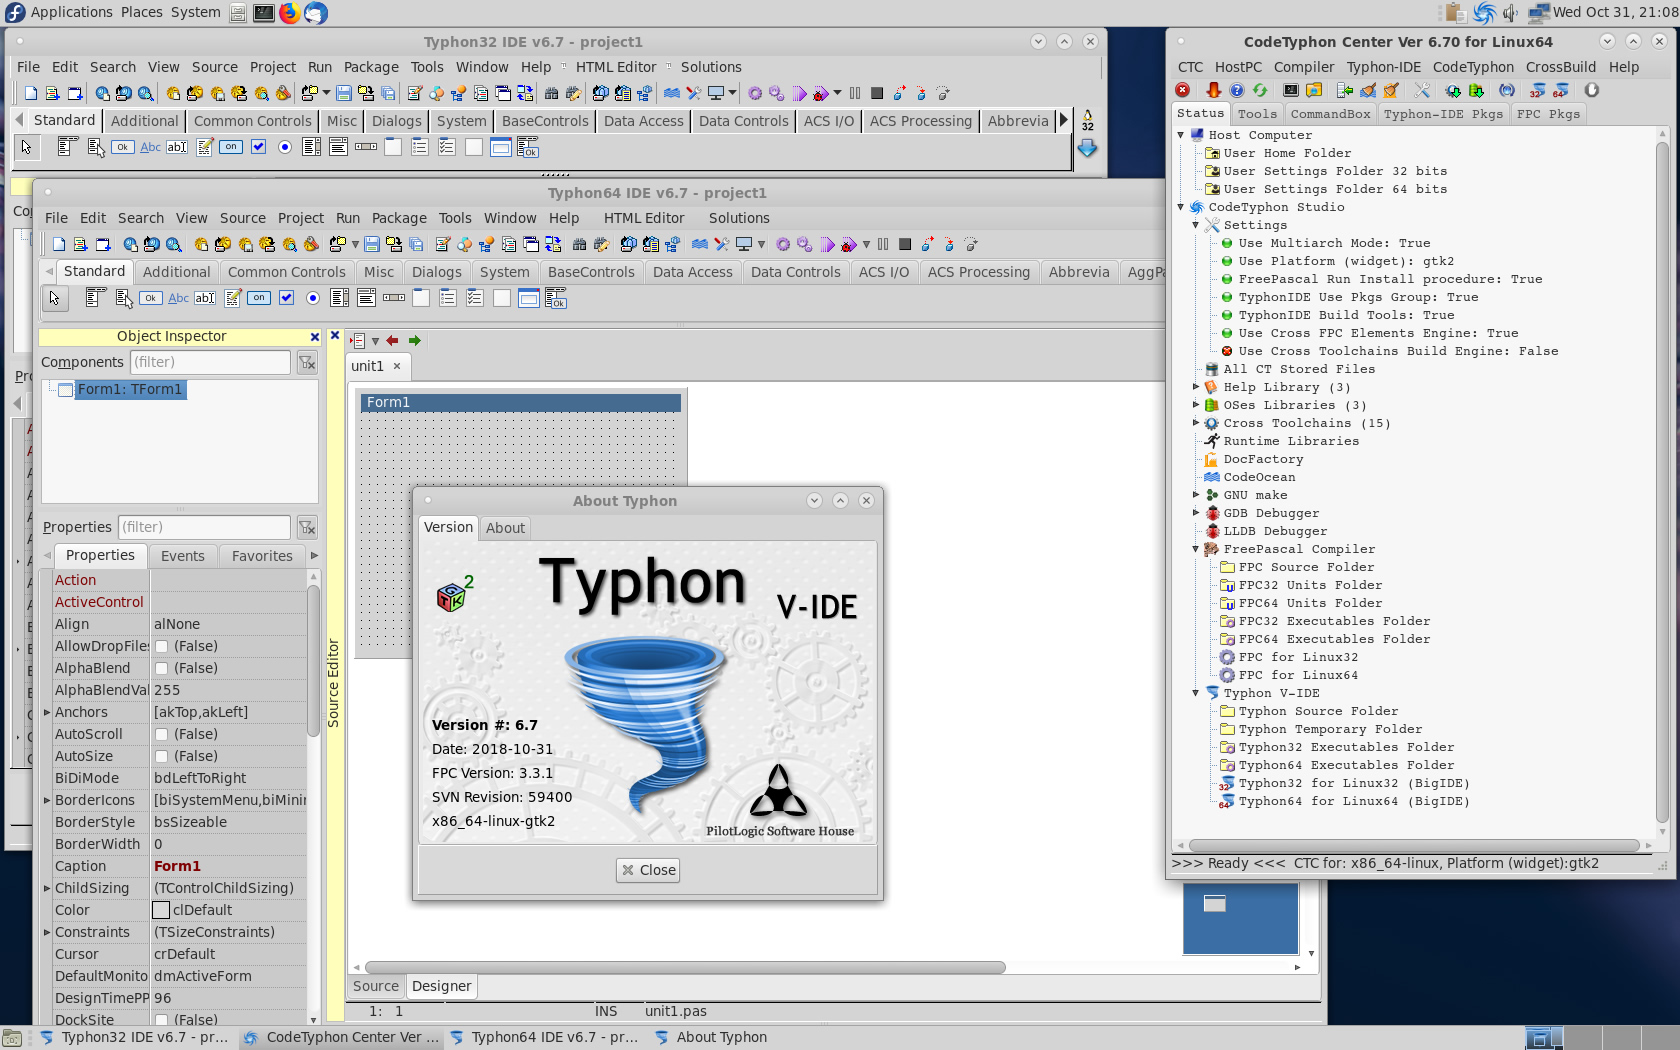Expand the Cross Toolchains (15) node
Screen dimensions: 1680x1050
(x=1196, y=423)
